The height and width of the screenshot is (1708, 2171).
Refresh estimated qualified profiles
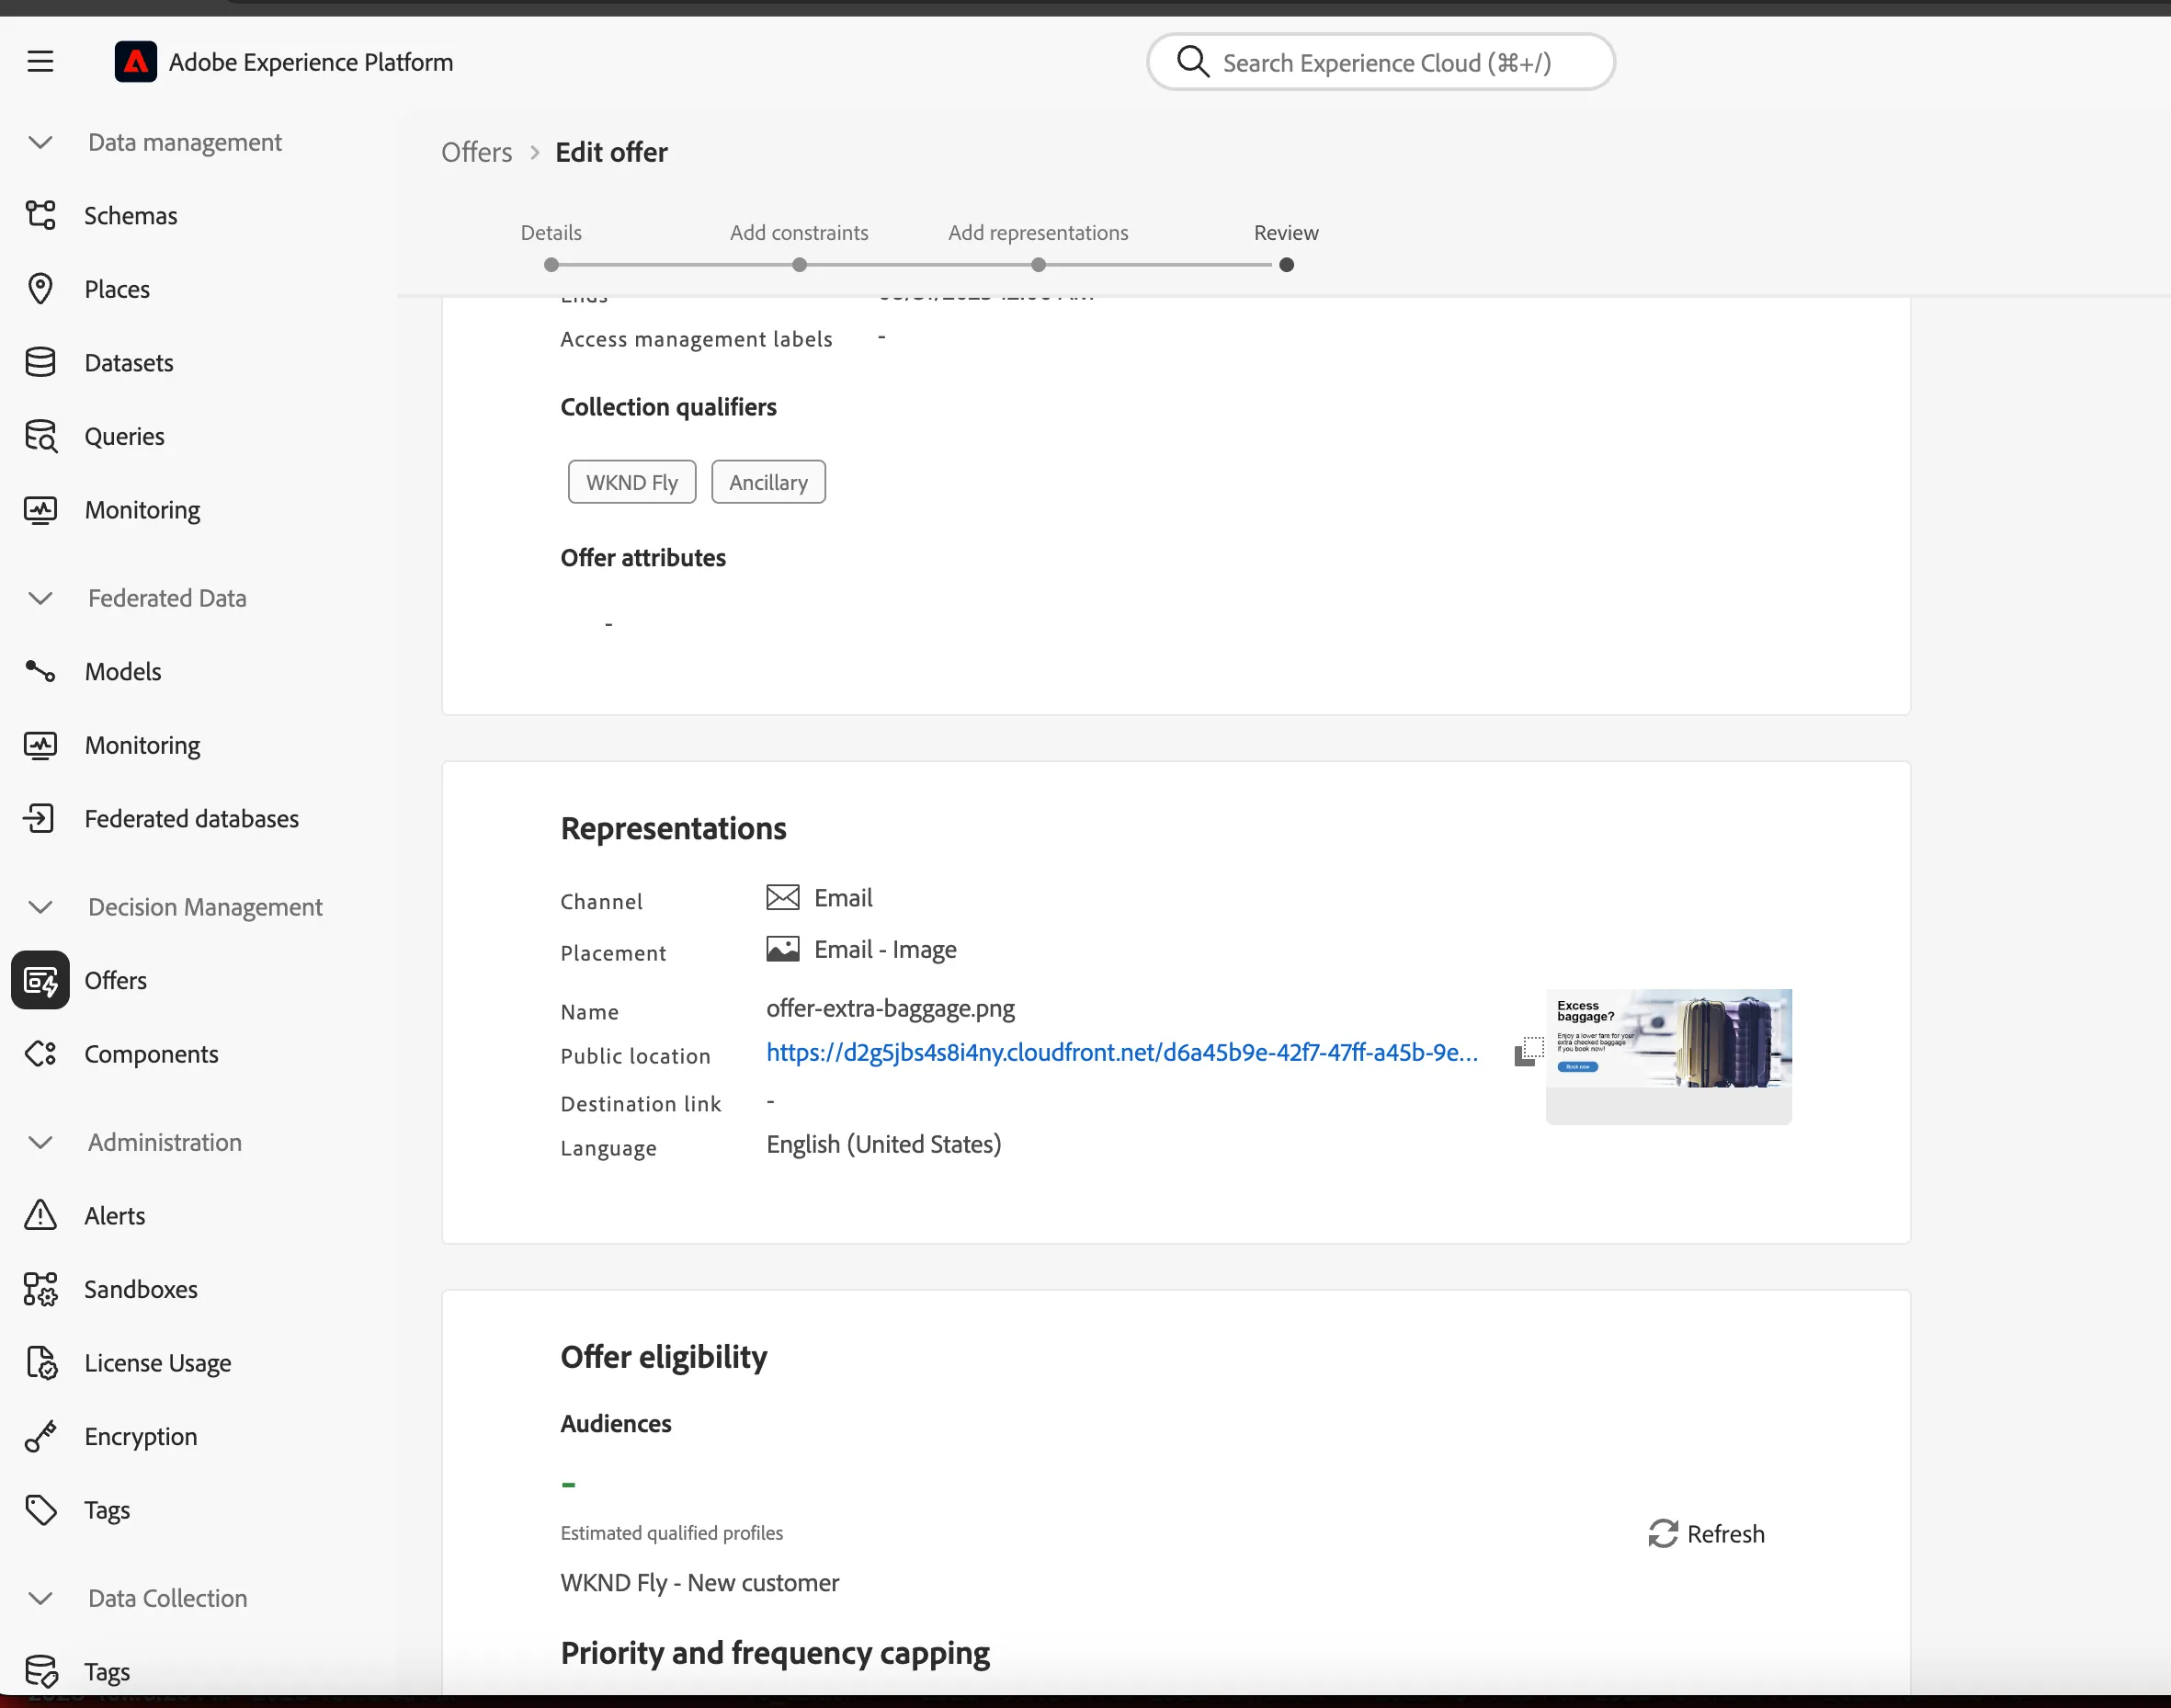[x=1706, y=1533]
